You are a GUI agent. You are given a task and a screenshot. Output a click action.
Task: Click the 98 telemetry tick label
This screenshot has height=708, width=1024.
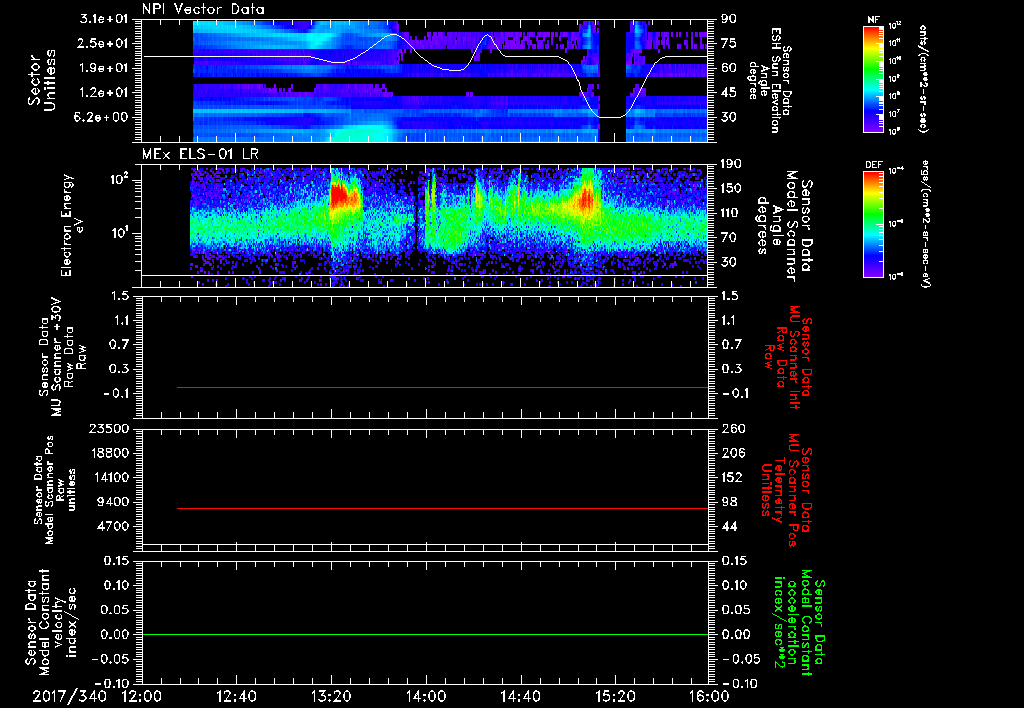pos(728,502)
